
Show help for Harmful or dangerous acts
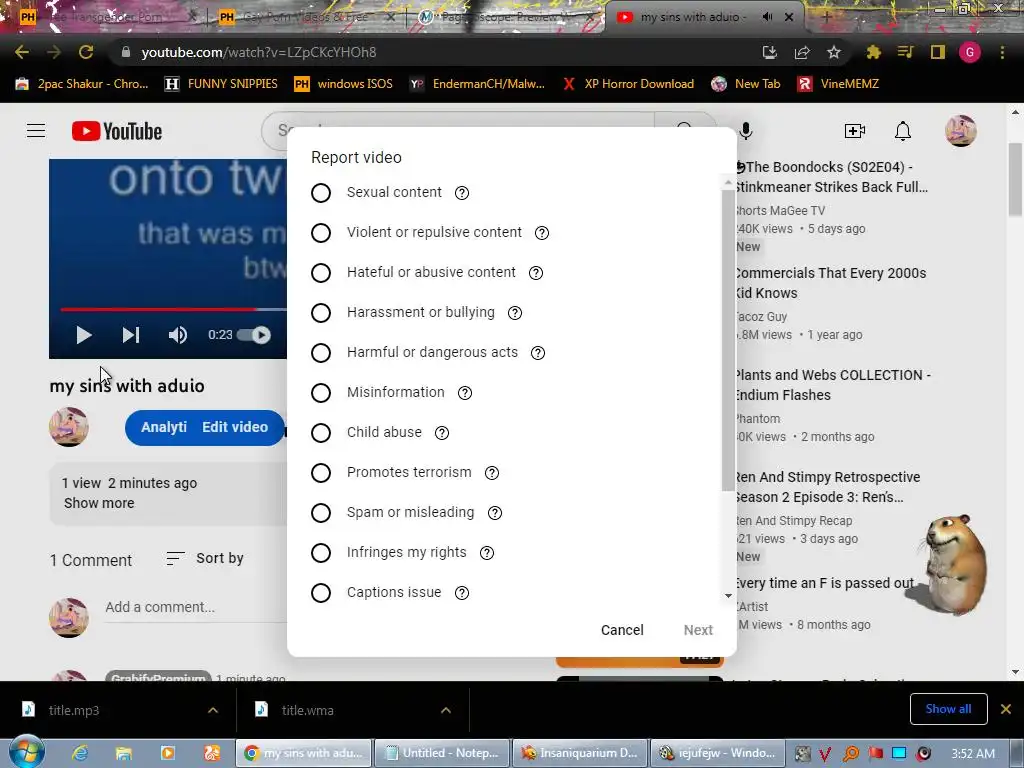537,353
